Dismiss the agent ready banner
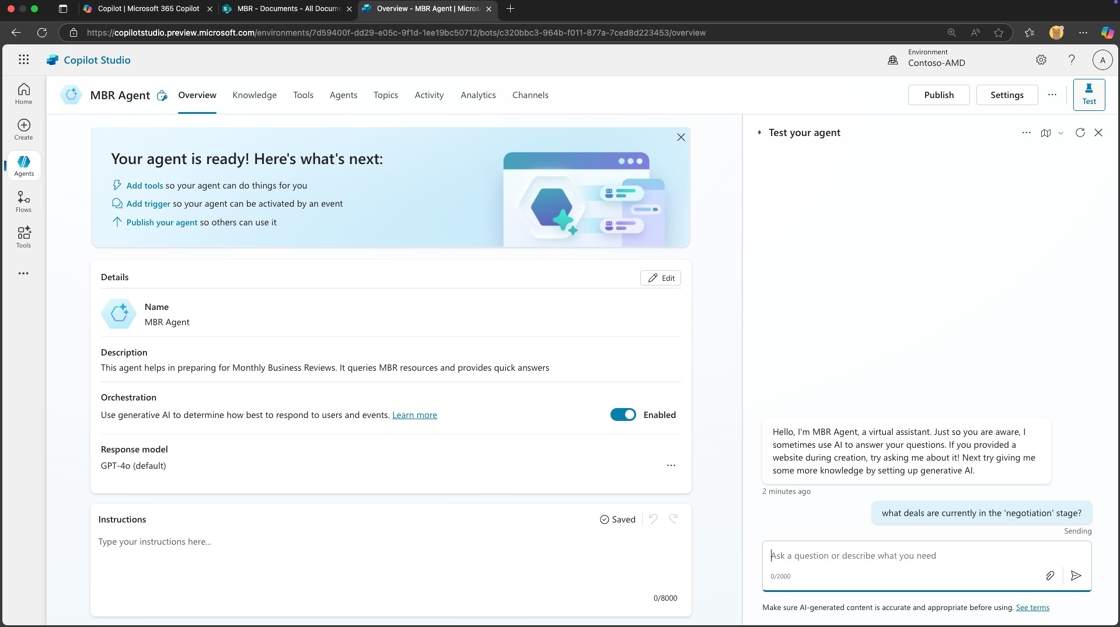 coord(681,137)
